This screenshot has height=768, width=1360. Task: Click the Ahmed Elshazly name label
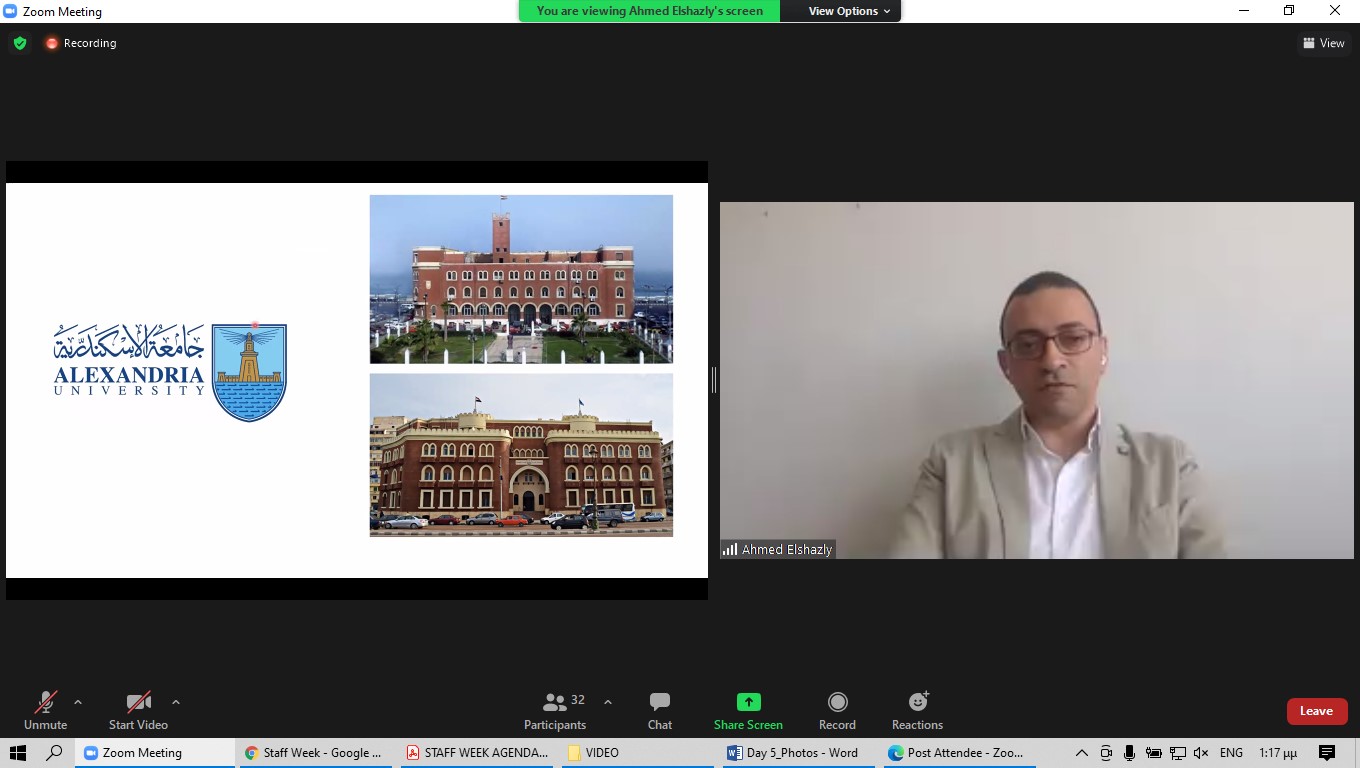point(778,549)
